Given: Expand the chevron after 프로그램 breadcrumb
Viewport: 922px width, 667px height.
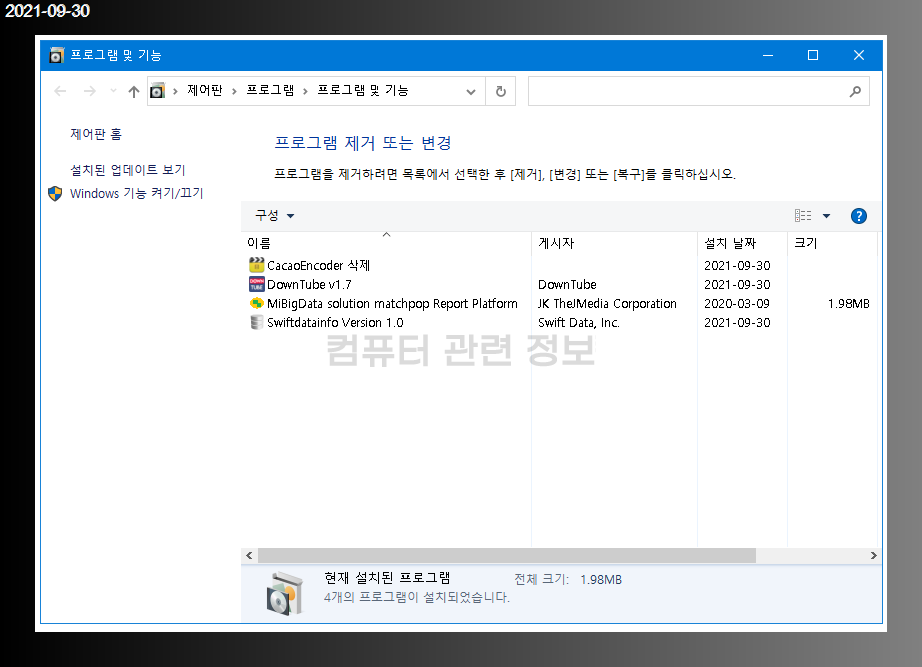Looking at the screenshot, I should pos(305,91).
